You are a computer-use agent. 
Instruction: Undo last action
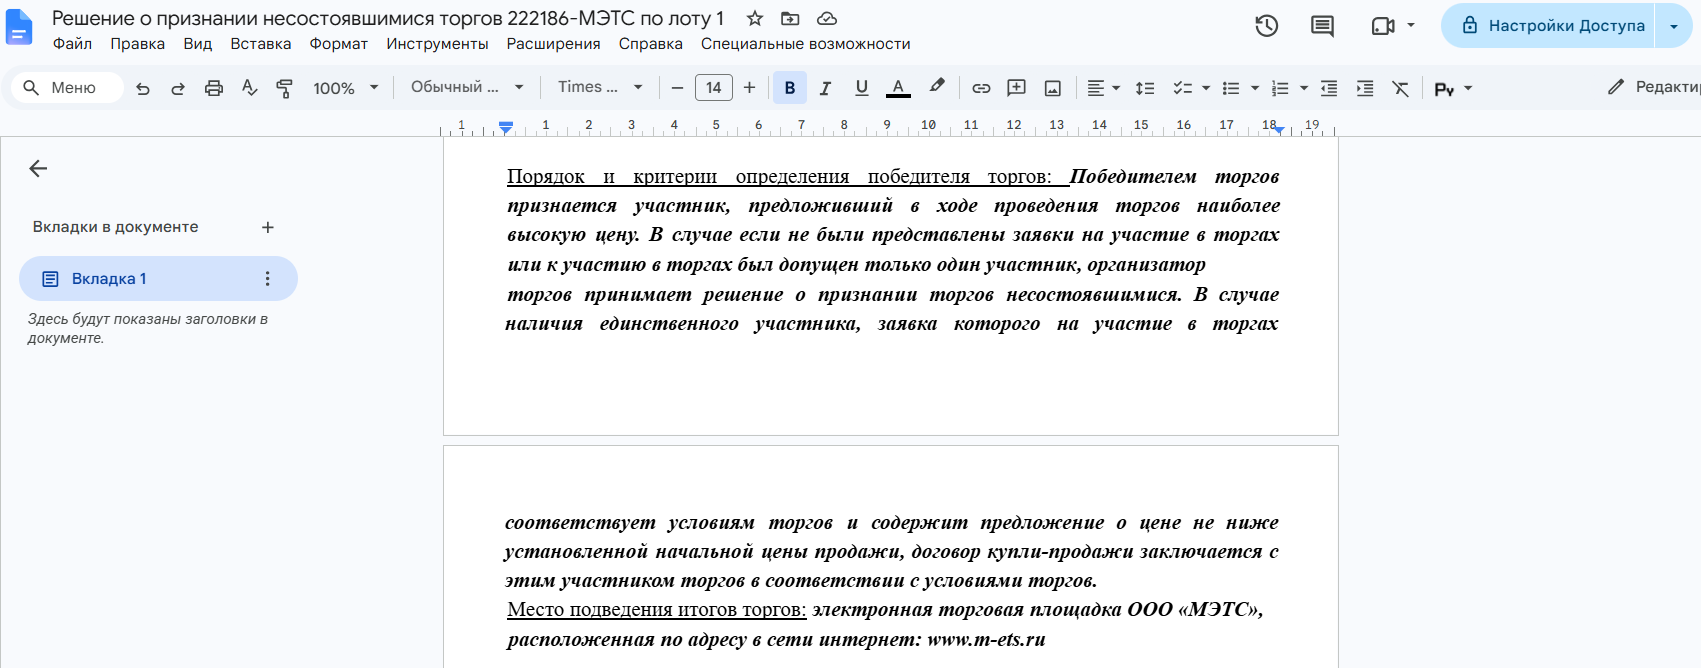[143, 88]
